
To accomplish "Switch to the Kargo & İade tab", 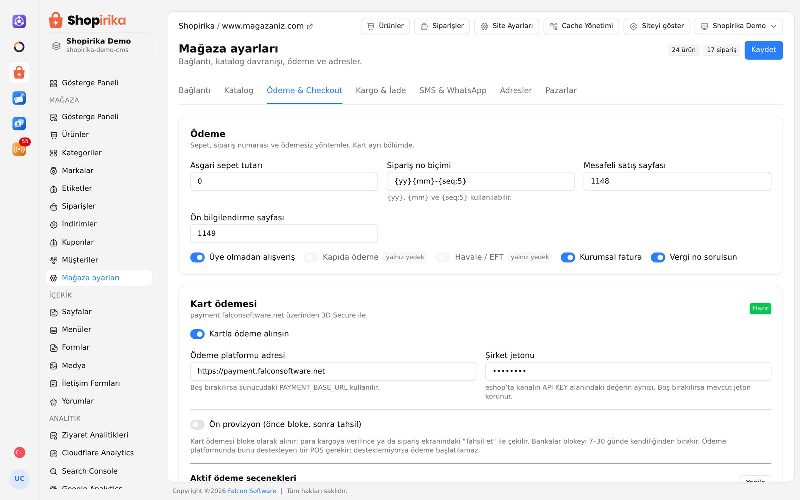I will (381, 90).
